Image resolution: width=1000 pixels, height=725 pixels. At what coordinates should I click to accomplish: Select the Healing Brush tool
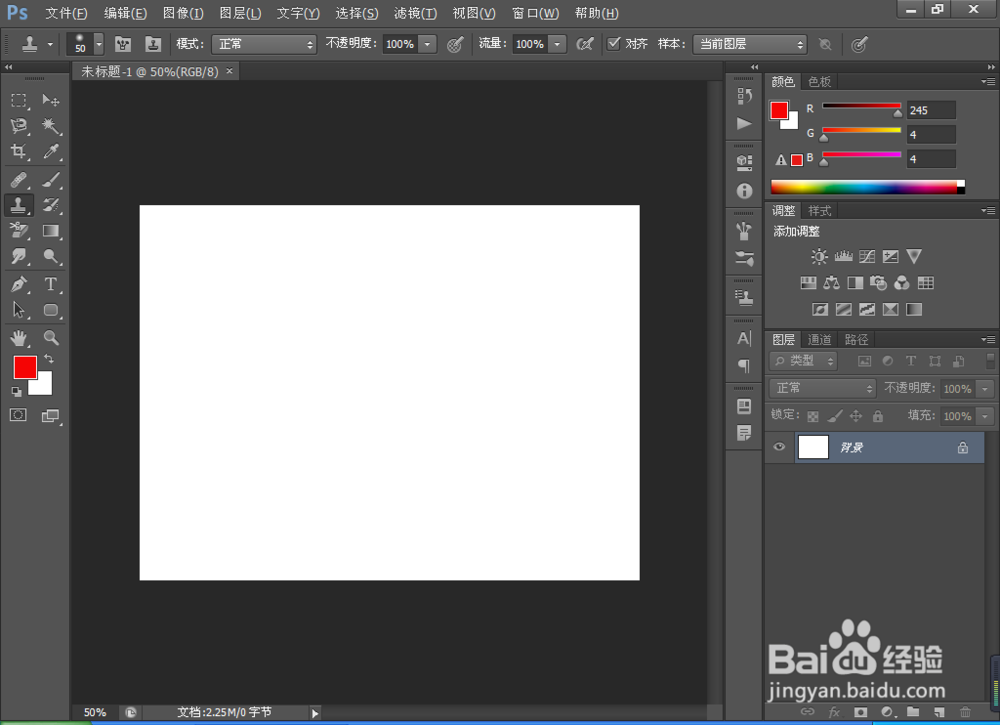(18, 180)
